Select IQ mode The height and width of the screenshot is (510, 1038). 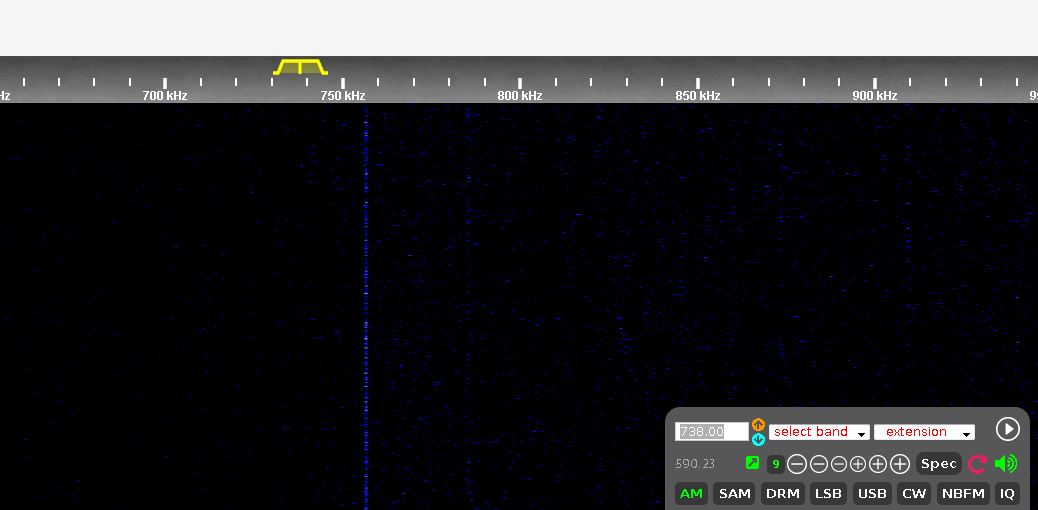point(1007,493)
